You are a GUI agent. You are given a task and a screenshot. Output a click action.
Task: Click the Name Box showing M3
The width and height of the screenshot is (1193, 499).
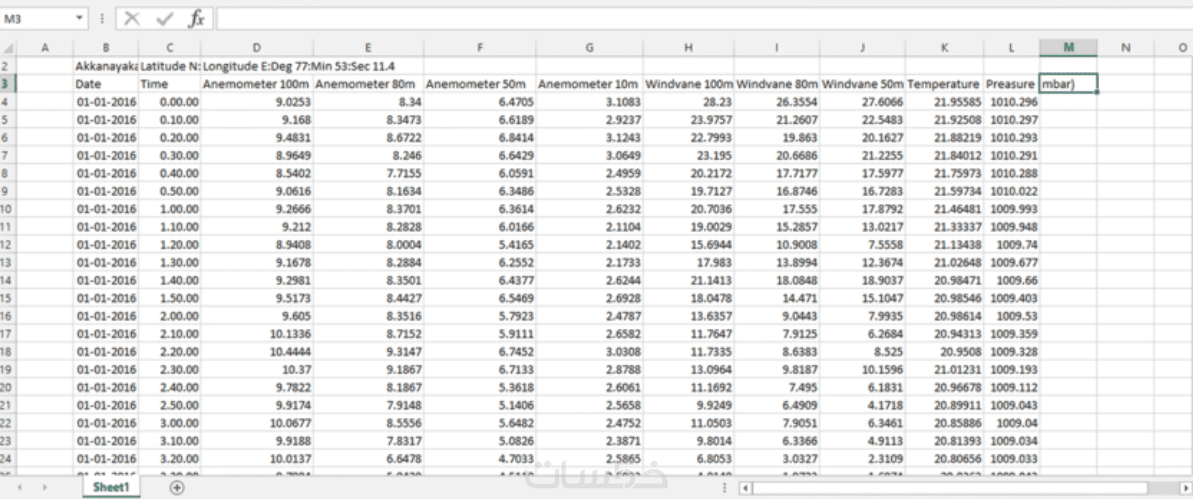tap(38, 18)
